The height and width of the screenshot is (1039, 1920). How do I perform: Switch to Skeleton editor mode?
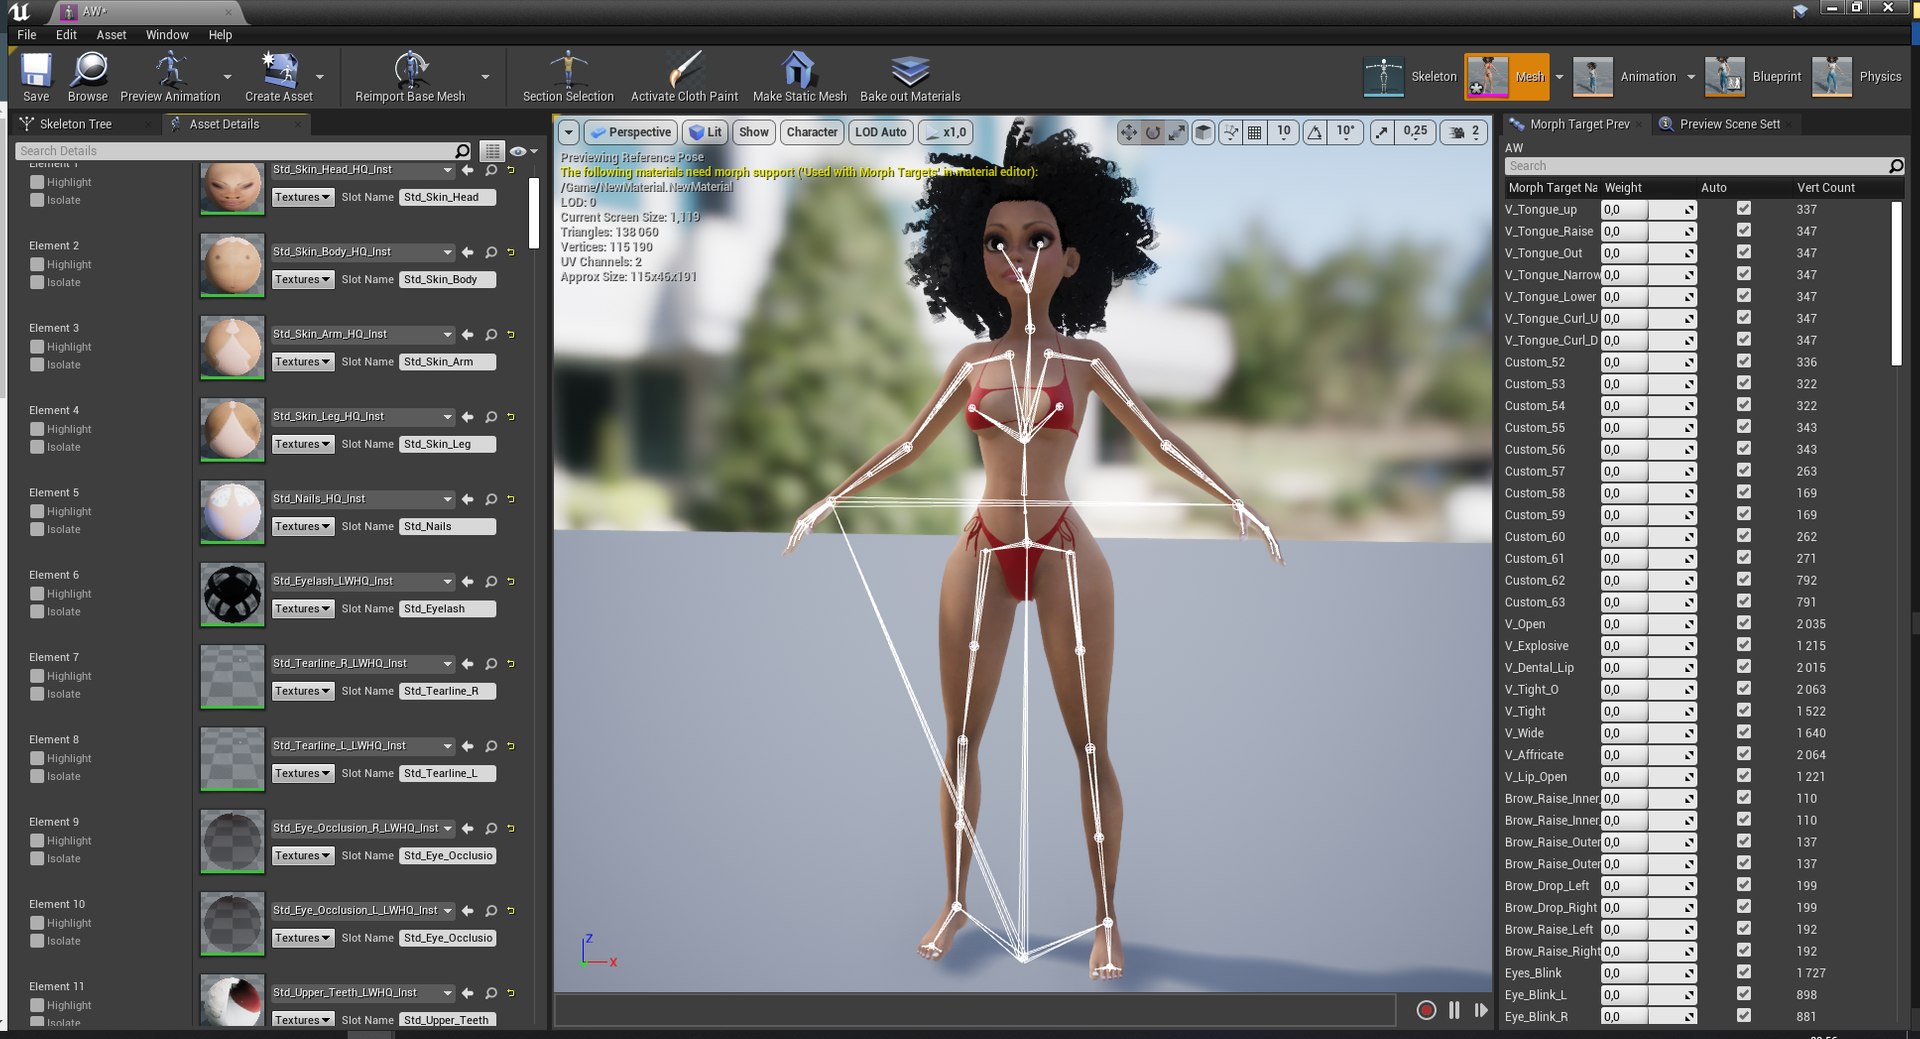pos(1410,76)
